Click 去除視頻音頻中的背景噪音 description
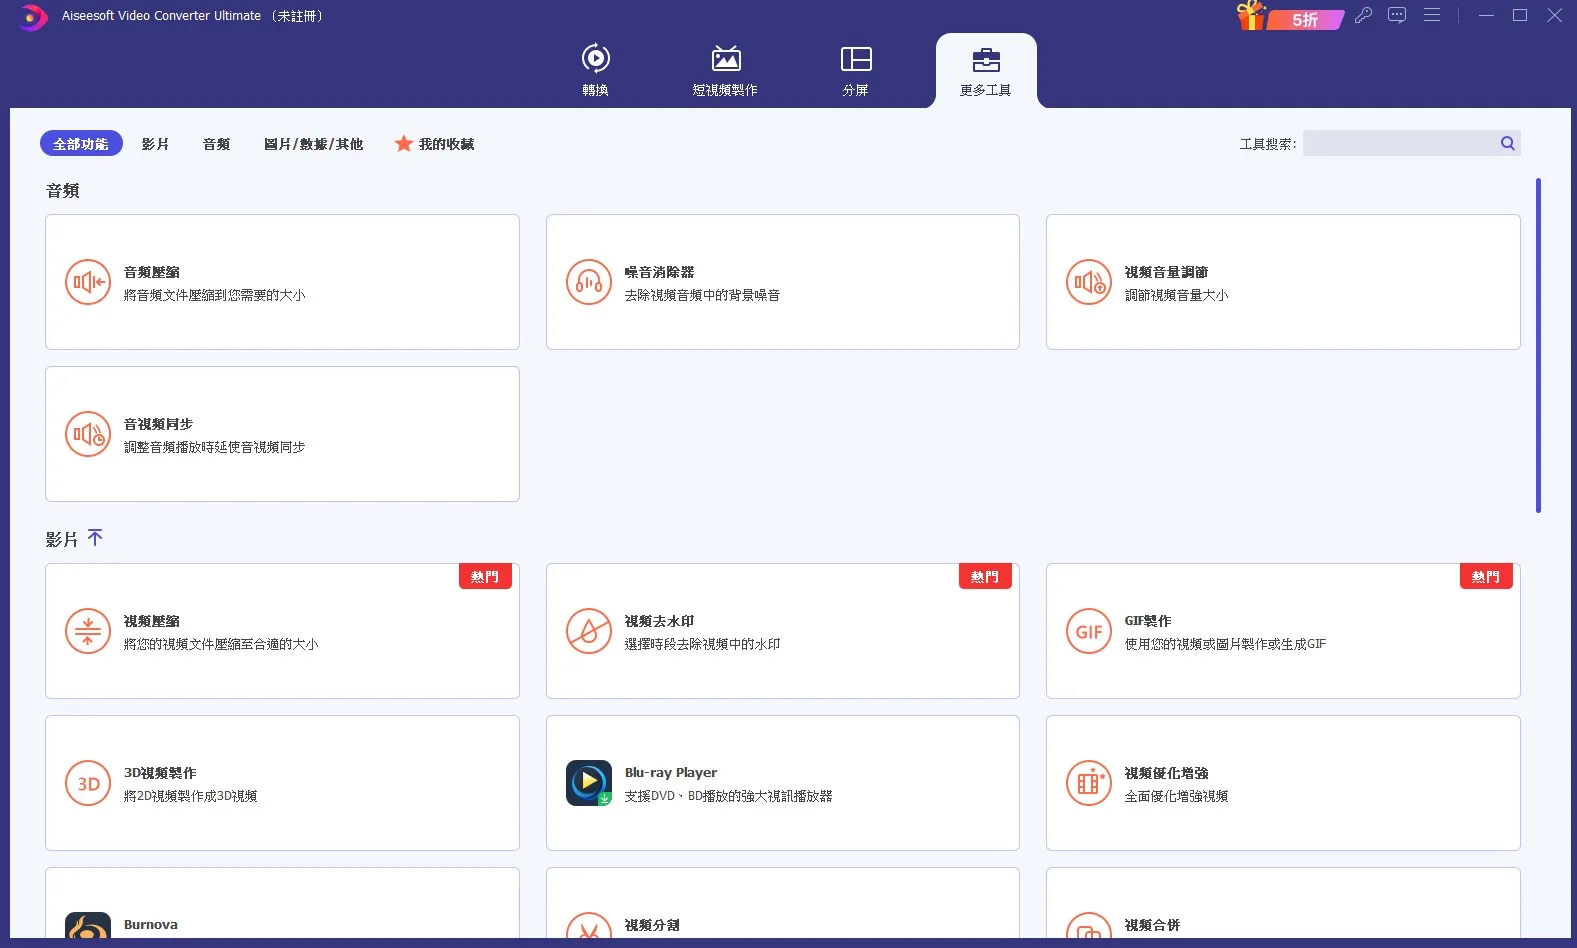This screenshot has width=1577, height=948. [702, 295]
